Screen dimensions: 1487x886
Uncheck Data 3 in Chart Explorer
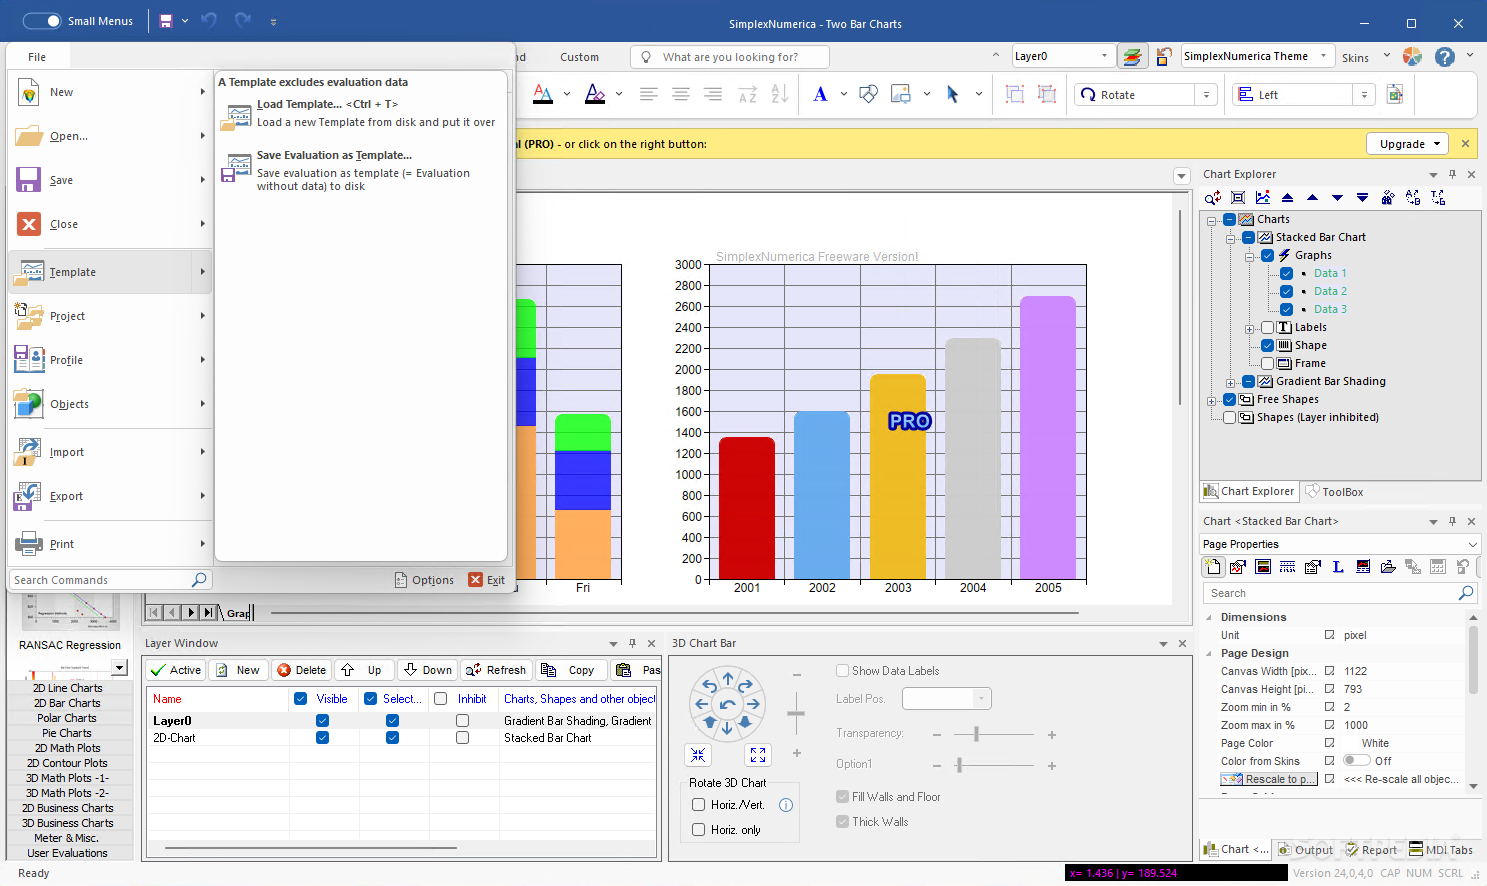point(1286,309)
